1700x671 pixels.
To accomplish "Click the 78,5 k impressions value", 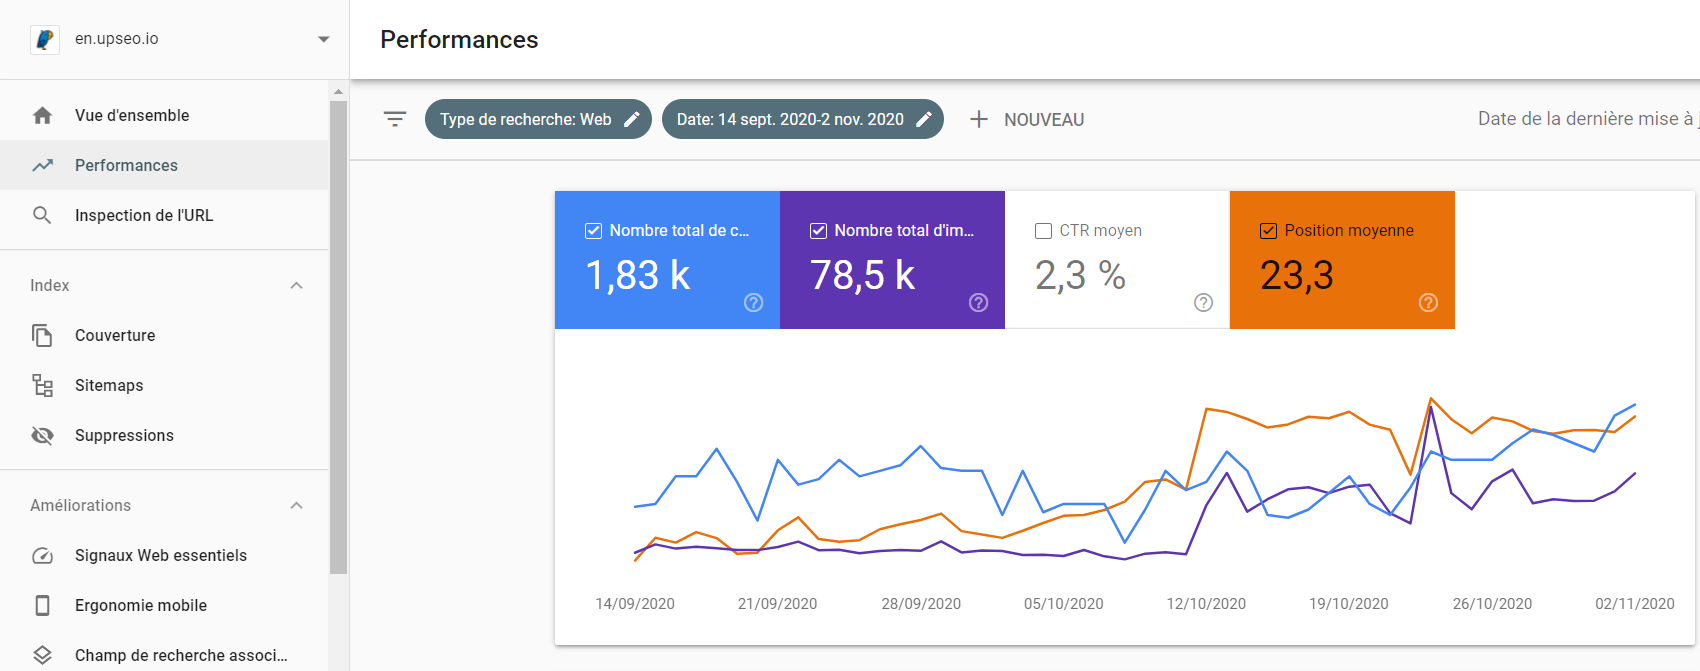I will [863, 275].
